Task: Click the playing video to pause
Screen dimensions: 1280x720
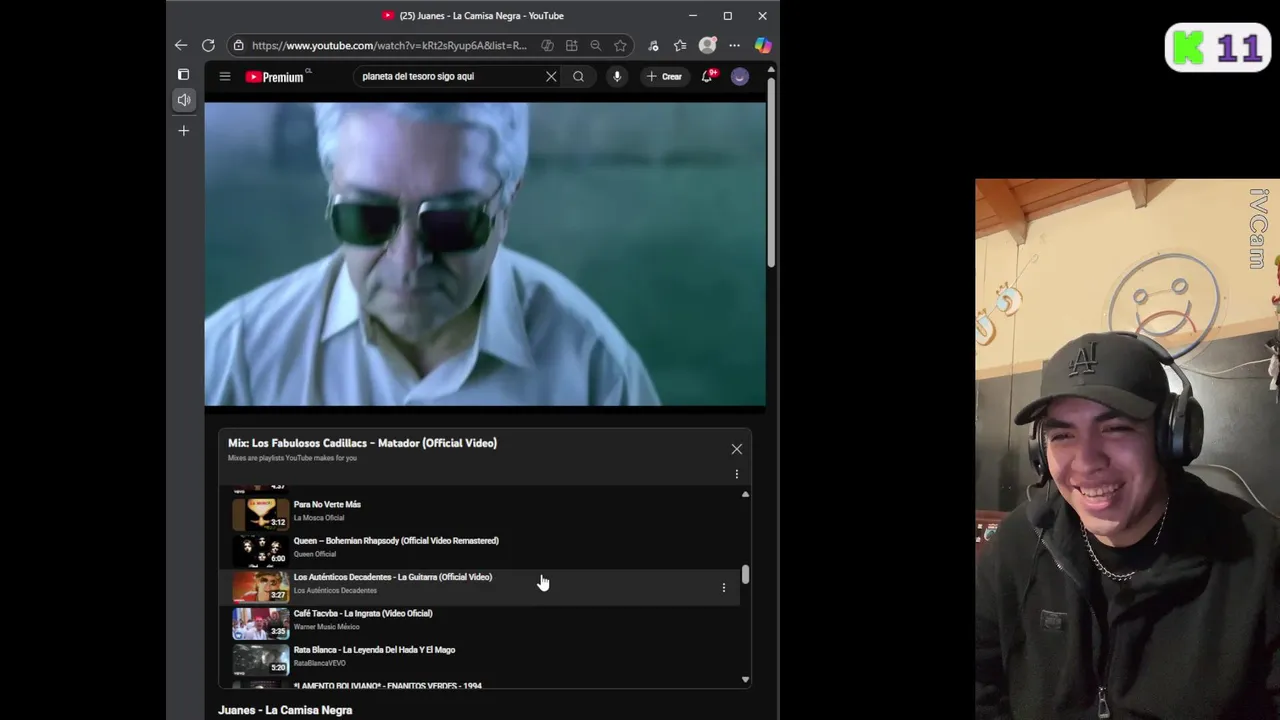Action: pyautogui.click(x=485, y=254)
